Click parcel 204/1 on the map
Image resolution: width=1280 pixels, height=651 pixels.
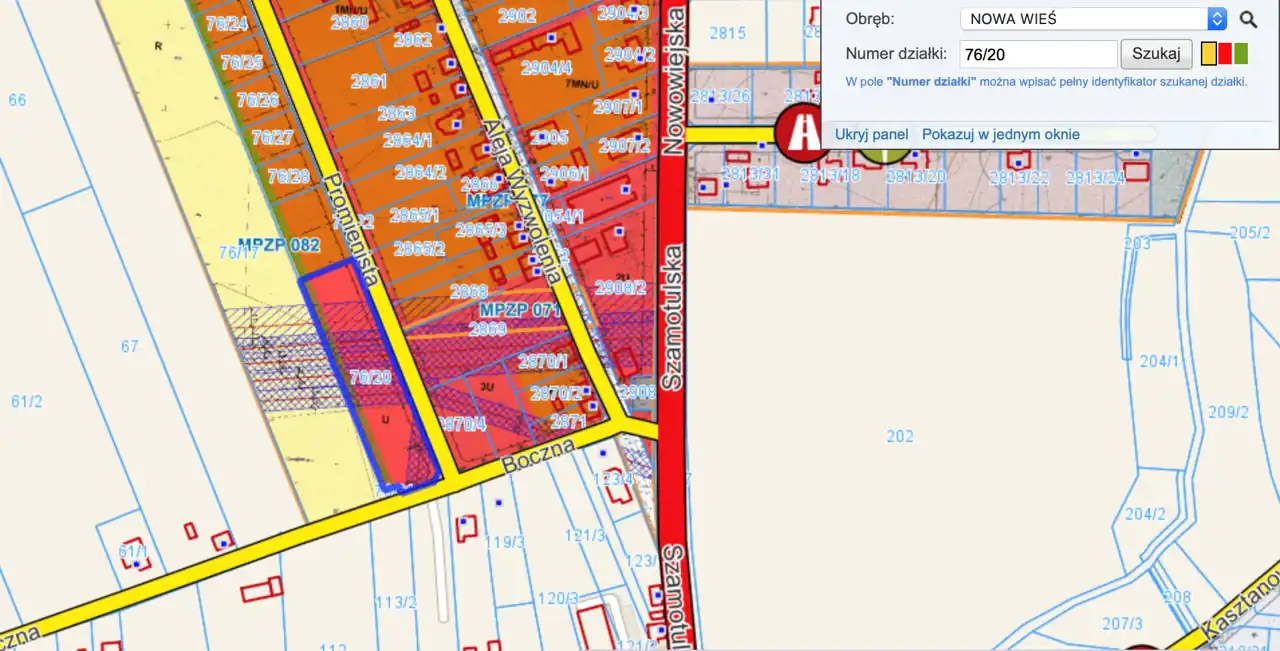point(1159,361)
